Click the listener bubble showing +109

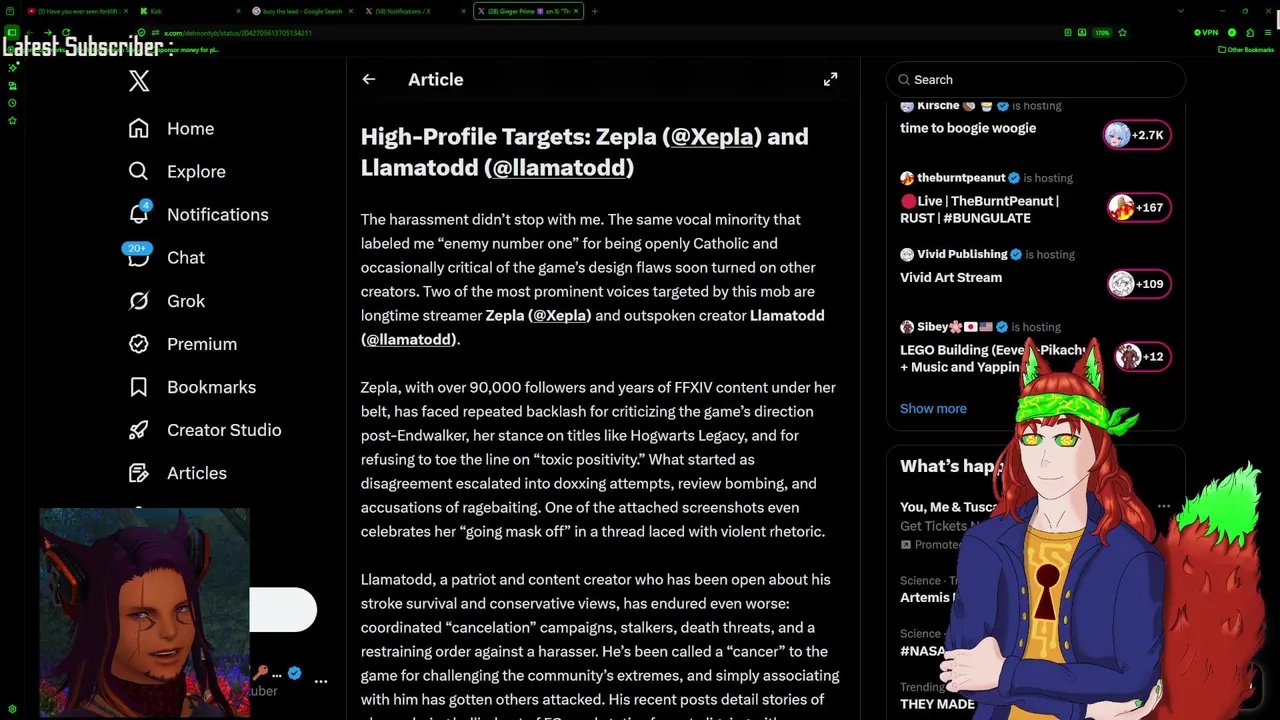point(1139,284)
